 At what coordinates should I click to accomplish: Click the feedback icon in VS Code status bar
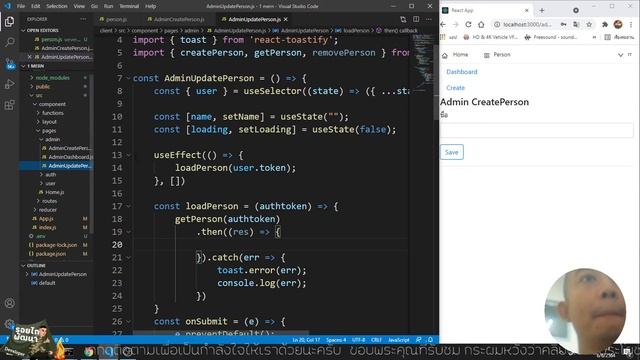click(x=419, y=340)
